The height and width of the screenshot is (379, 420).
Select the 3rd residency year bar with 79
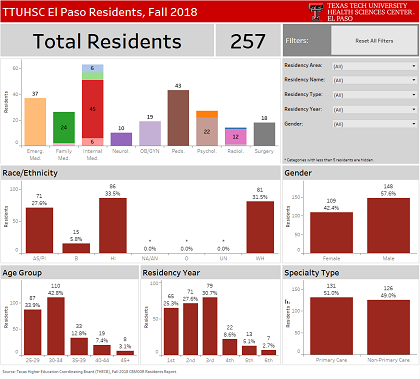210,326
